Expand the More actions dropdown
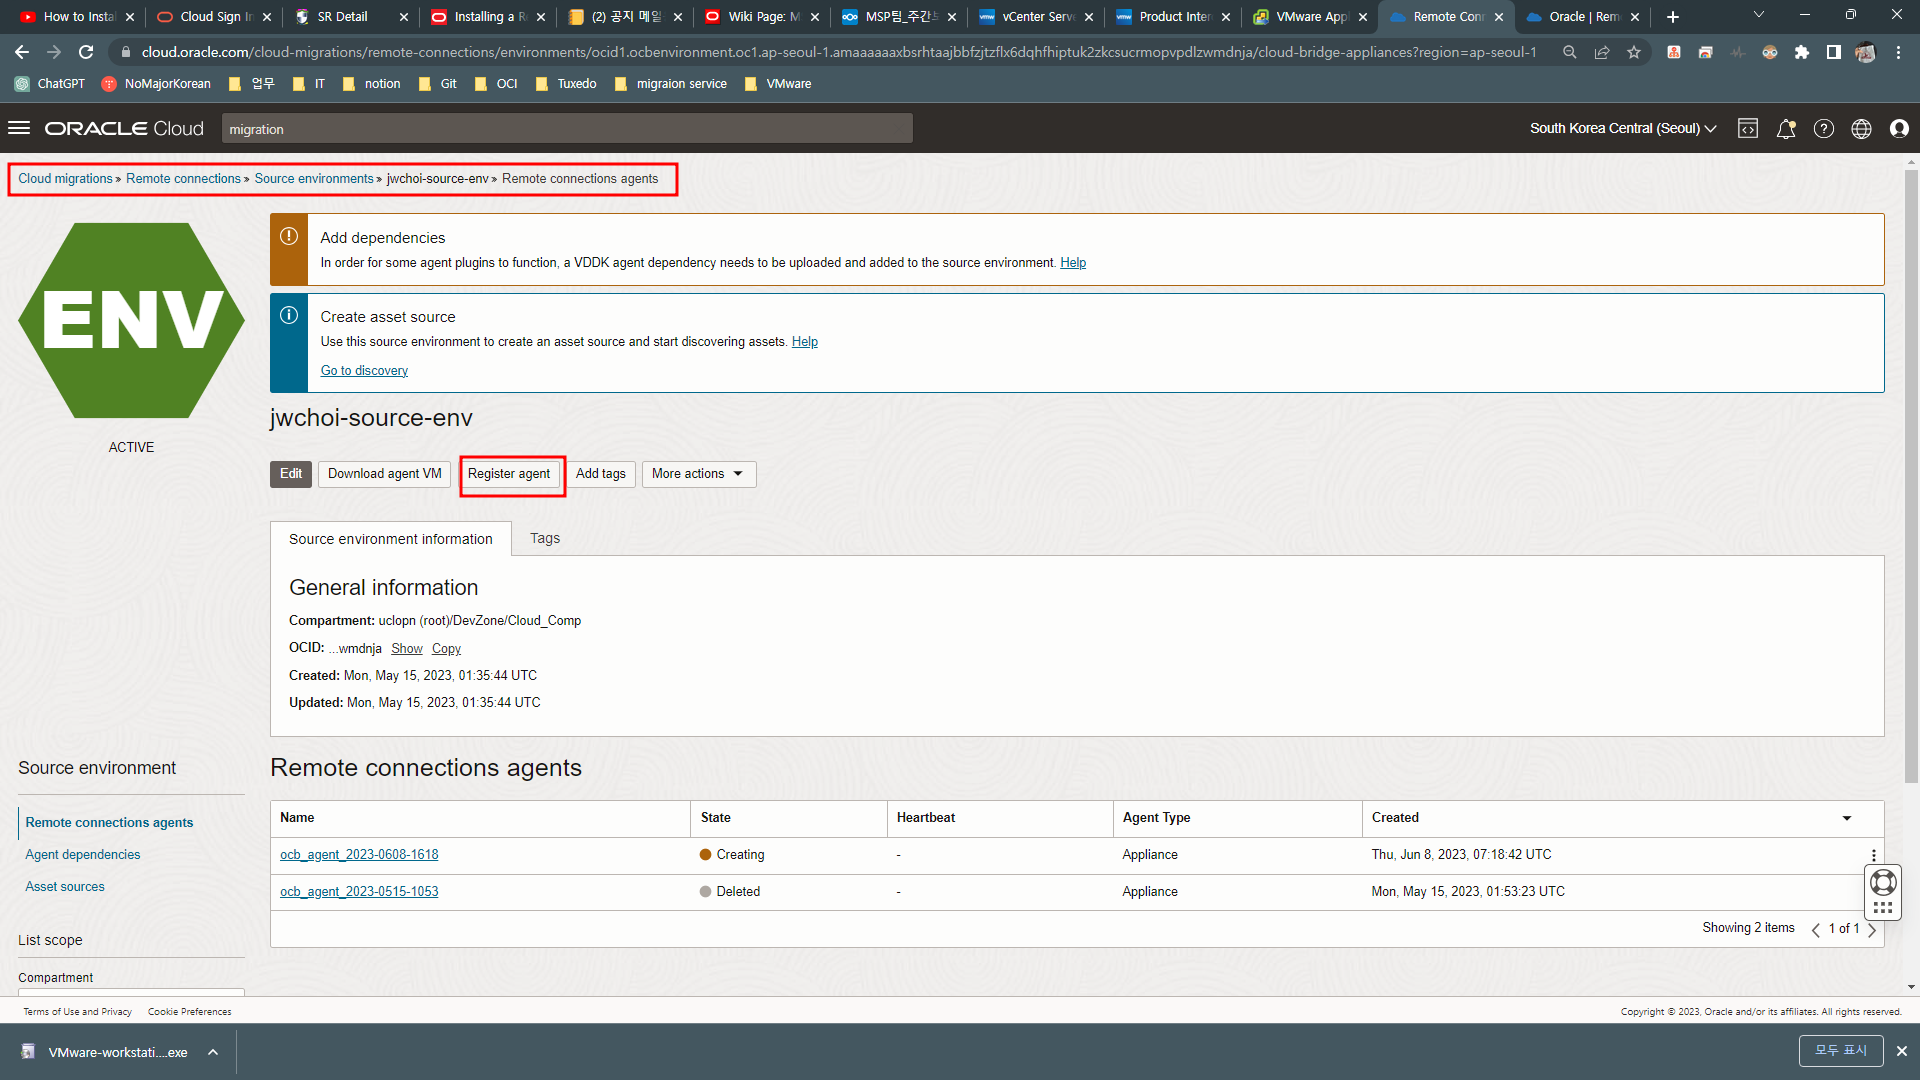This screenshot has height=1080, width=1920. pos(698,474)
